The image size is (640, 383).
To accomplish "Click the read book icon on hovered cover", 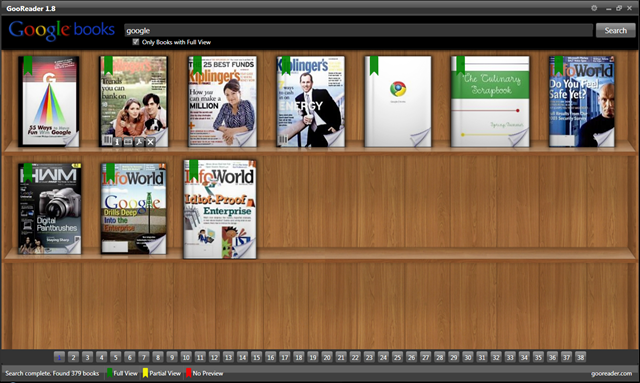I will [x=128, y=142].
